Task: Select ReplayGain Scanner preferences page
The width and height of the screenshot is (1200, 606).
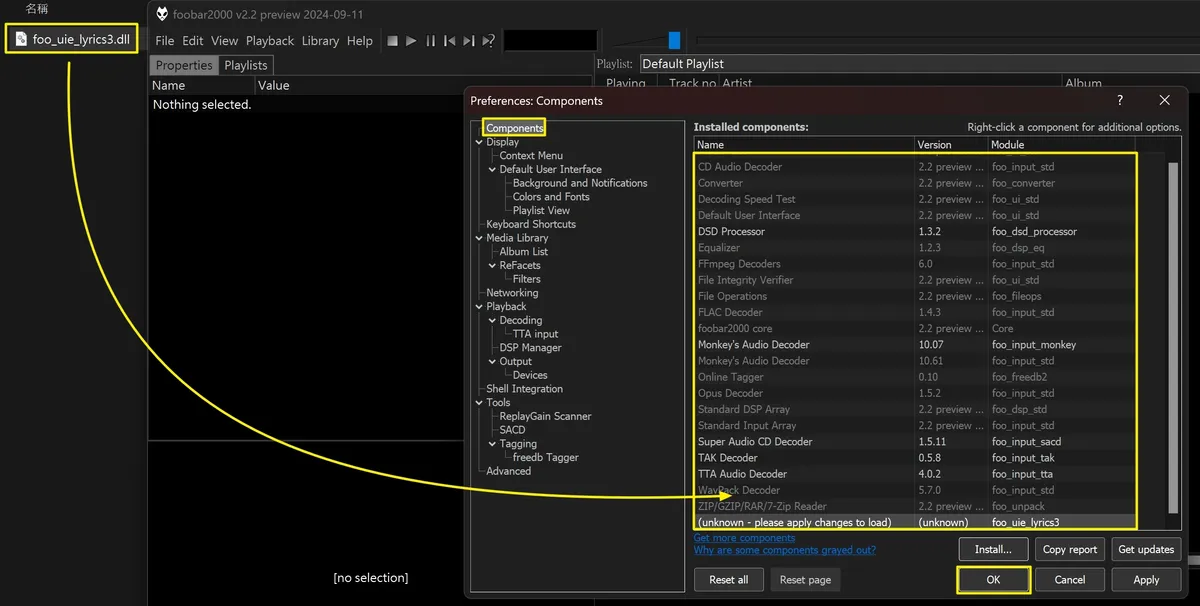Action: [545, 416]
